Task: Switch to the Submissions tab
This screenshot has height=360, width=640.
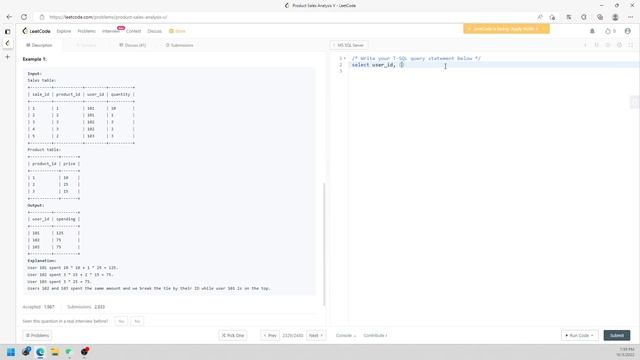Action: (x=180, y=45)
